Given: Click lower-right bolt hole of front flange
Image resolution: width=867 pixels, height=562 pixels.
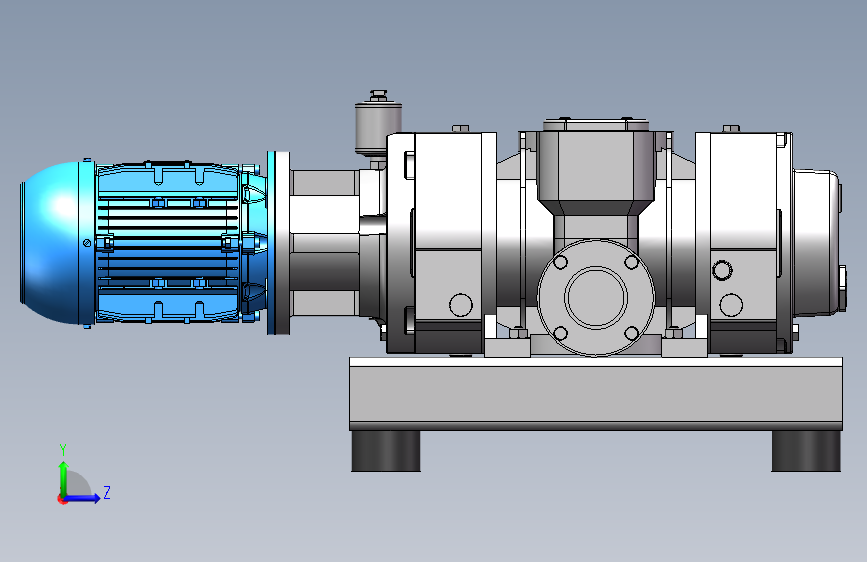Looking at the screenshot, I should [x=632, y=334].
